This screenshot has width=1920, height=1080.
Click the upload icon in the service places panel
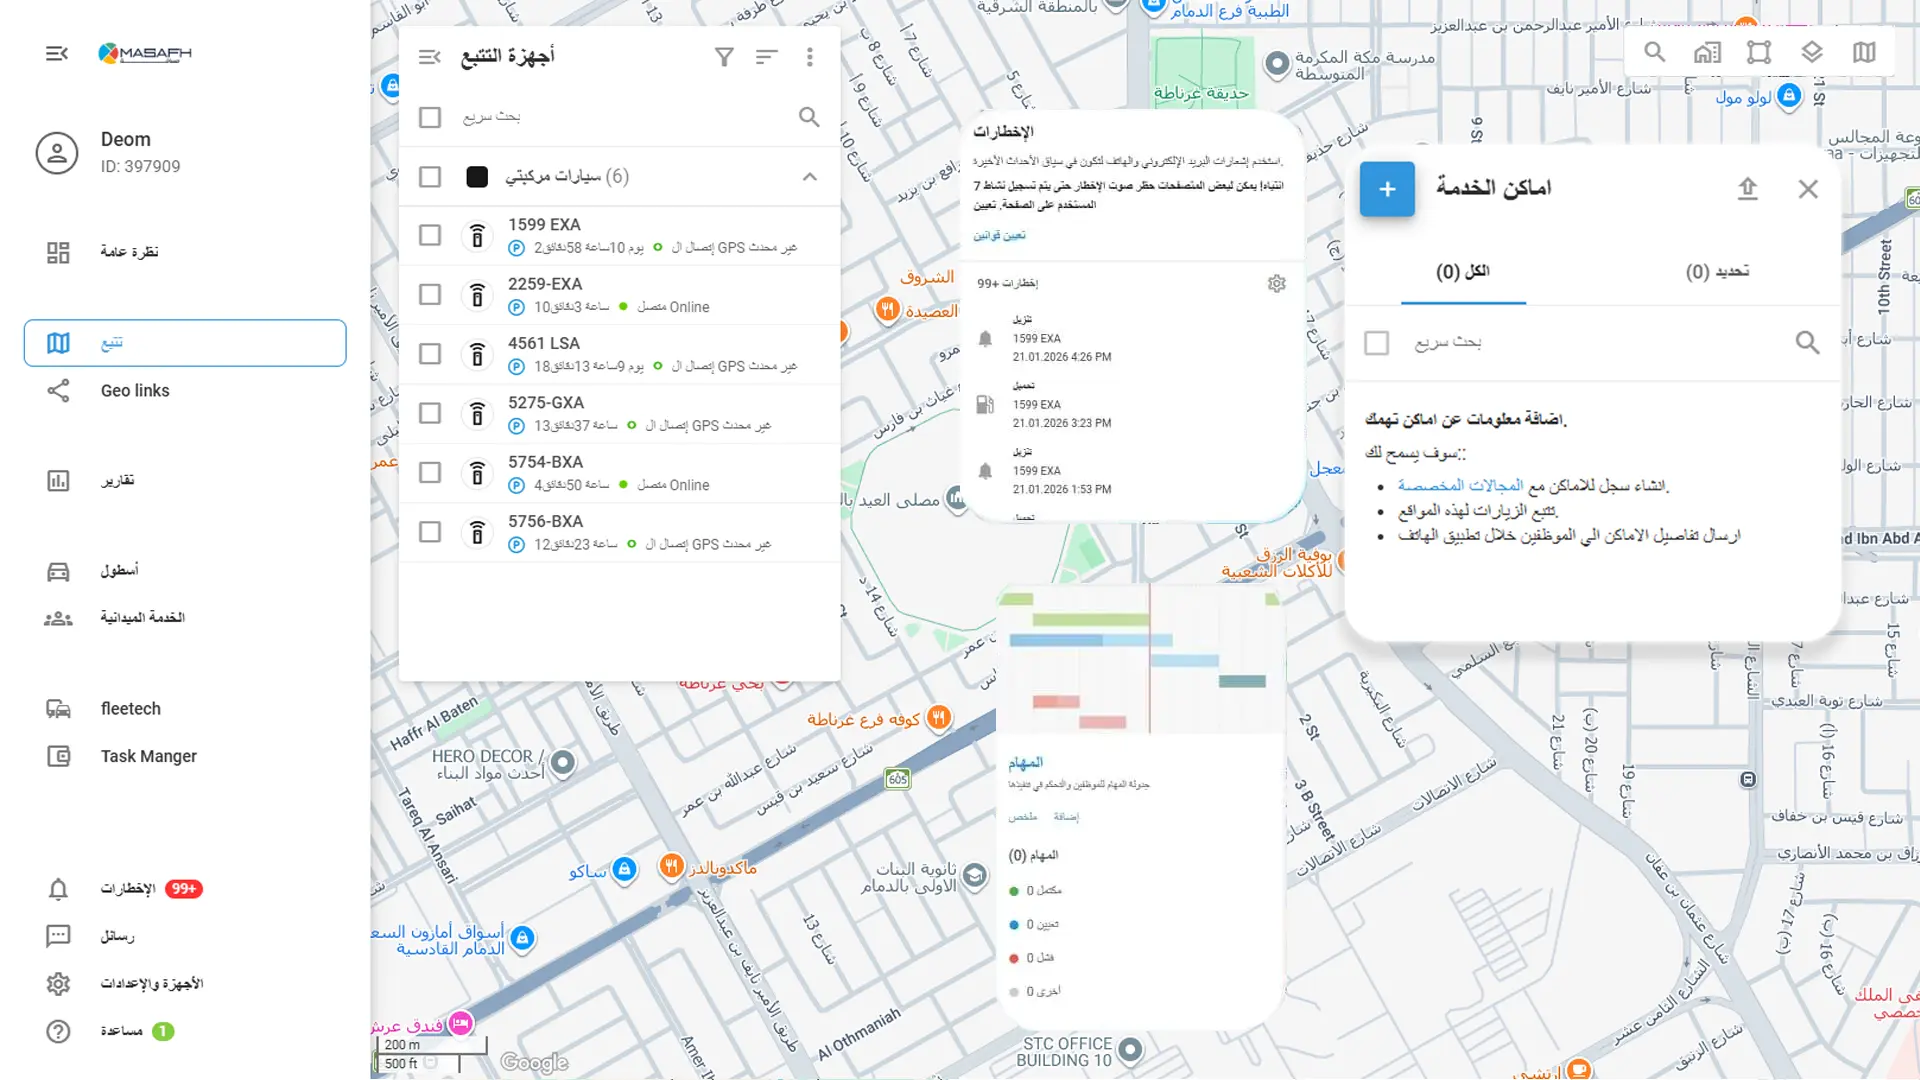tap(1747, 189)
